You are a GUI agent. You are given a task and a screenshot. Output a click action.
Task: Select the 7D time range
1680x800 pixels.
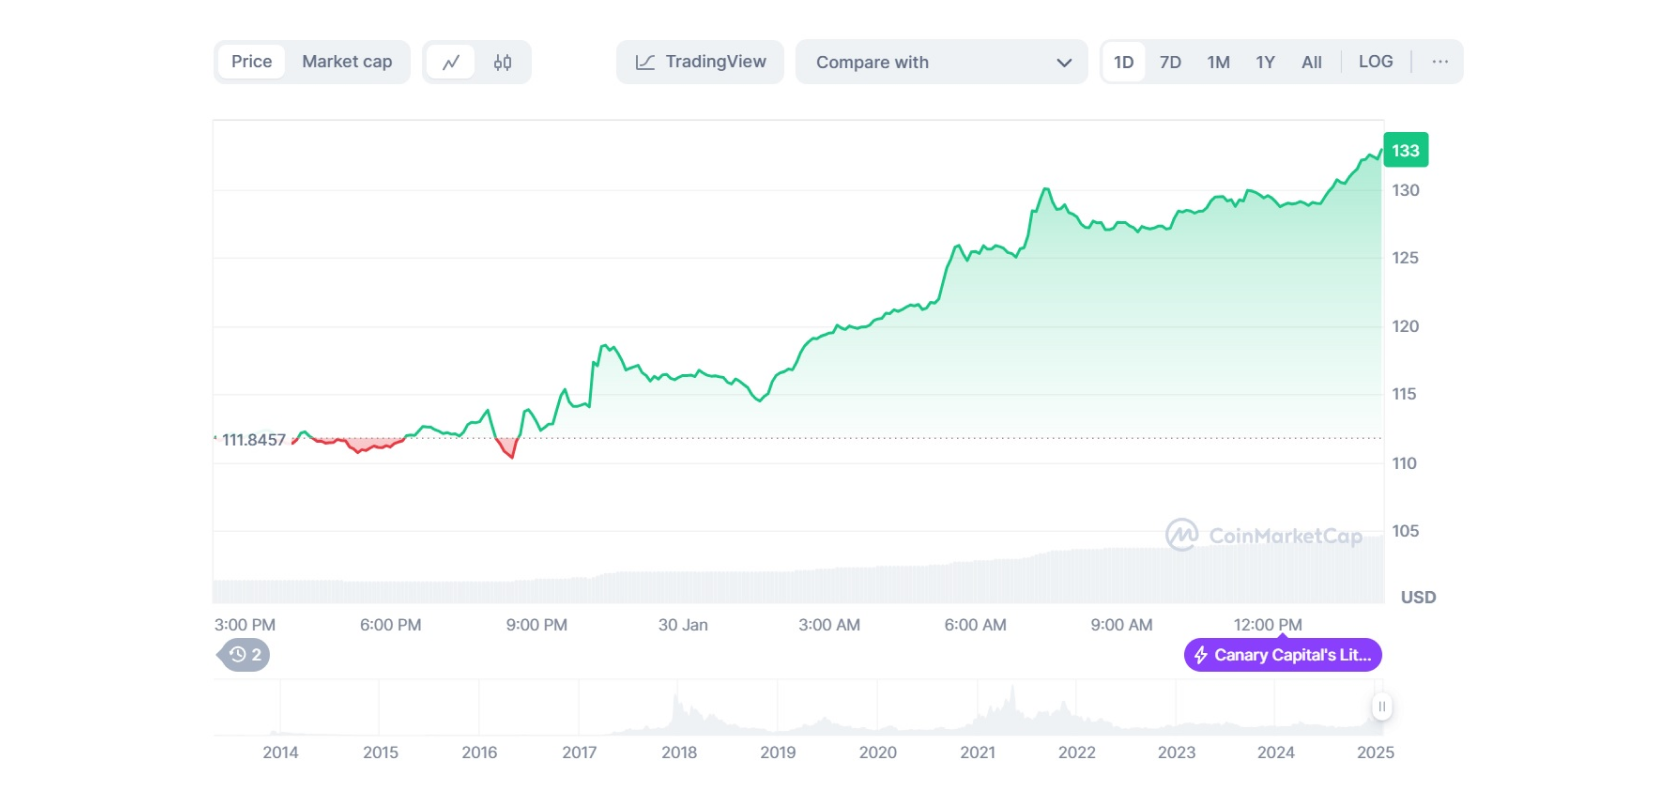pyautogui.click(x=1170, y=62)
